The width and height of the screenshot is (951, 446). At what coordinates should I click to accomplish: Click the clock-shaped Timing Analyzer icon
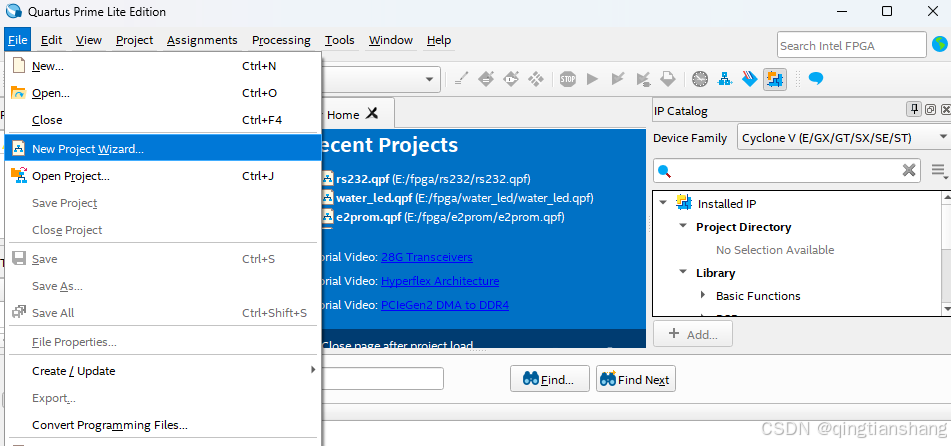click(x=700, y=79)
